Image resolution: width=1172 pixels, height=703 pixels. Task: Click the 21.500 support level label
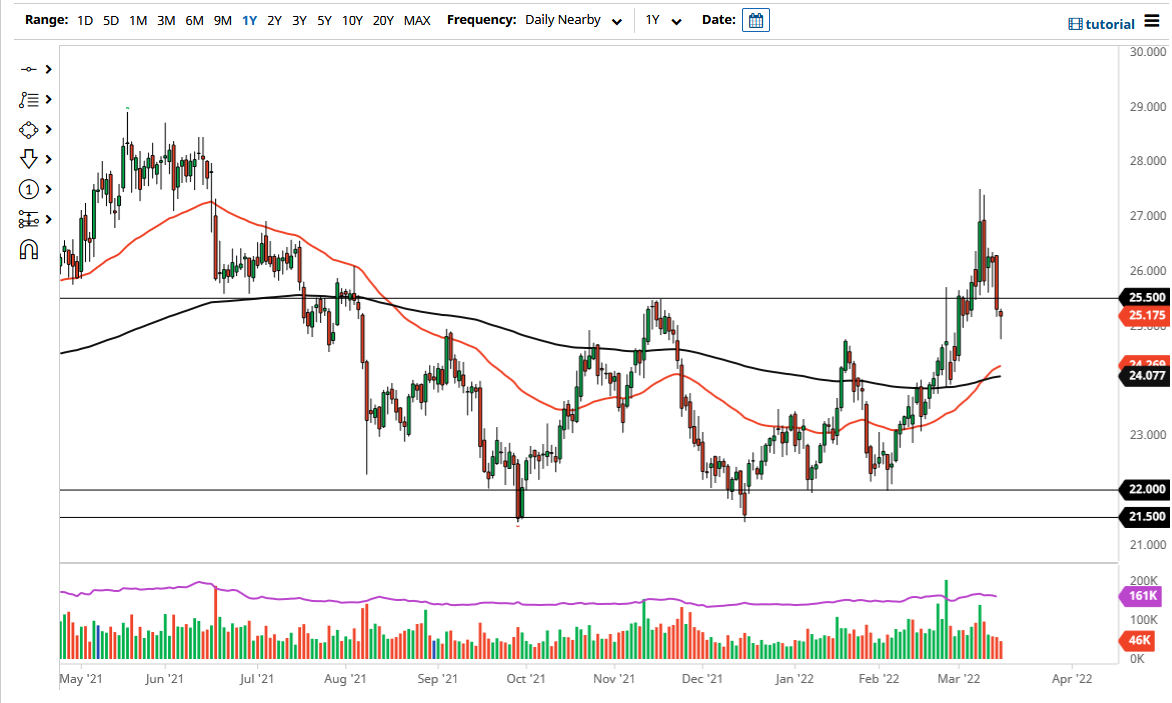pos(1144,517)
